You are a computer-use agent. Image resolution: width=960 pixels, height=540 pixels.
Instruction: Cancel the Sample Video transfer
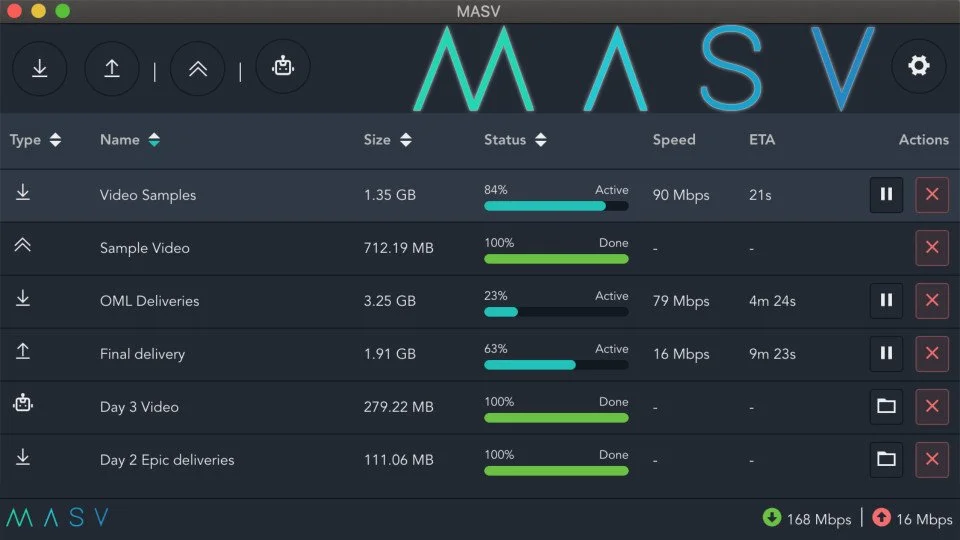(x=932, y=247)
